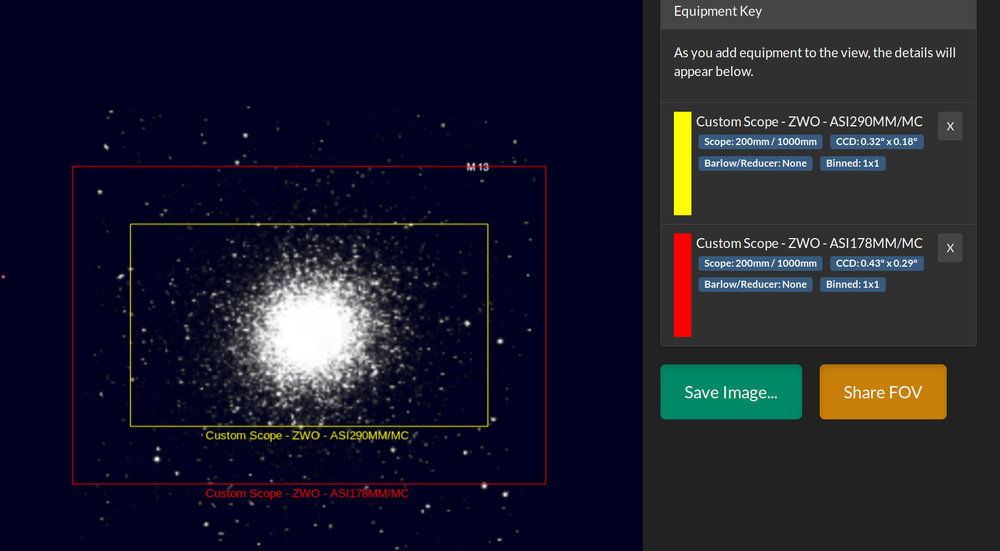This screenshot has height=551, width=1000.
Task: Click the Barlow/Reducer None badge for ASI290MM/MC
Action: click(755, 163)
